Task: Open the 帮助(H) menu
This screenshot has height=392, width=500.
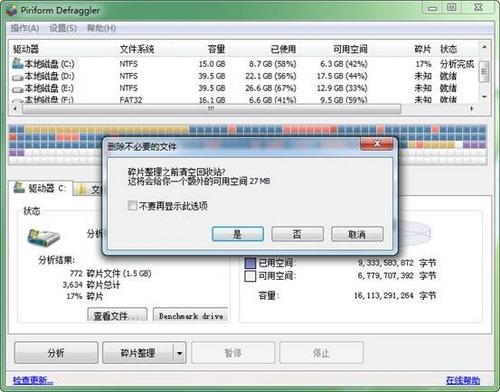Action: [101, 28]
